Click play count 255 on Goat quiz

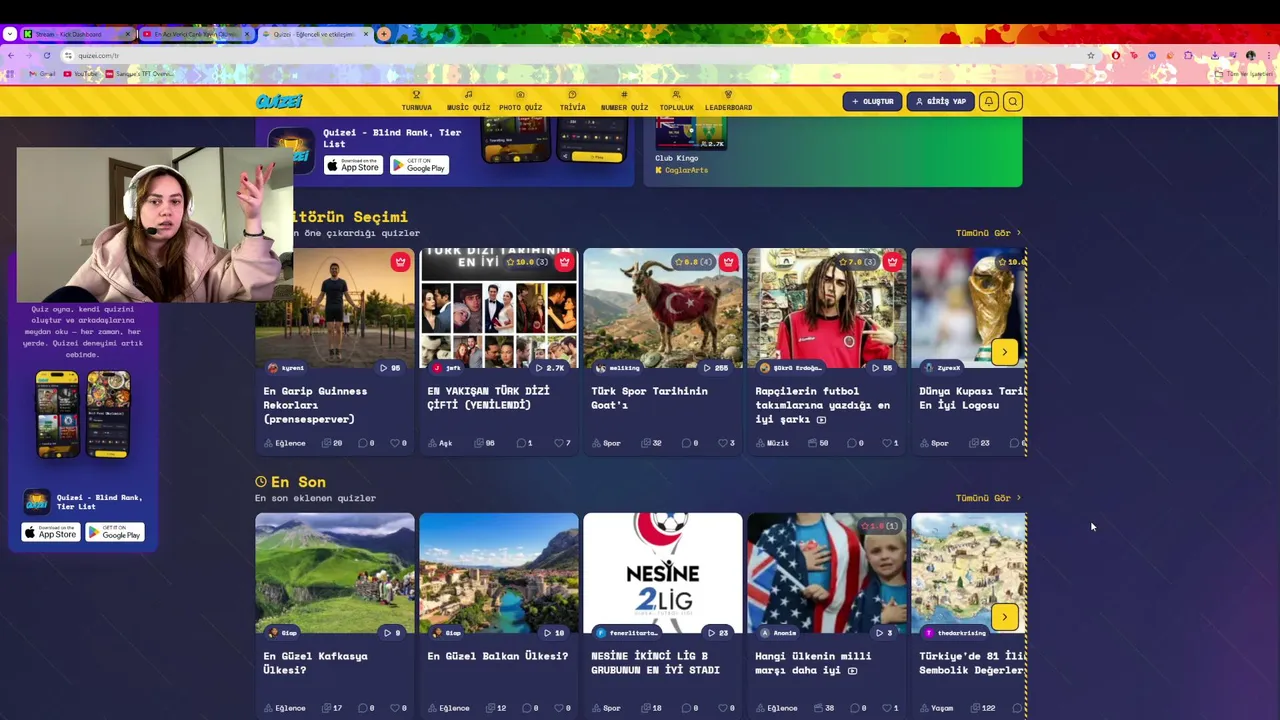coord(716,368)
